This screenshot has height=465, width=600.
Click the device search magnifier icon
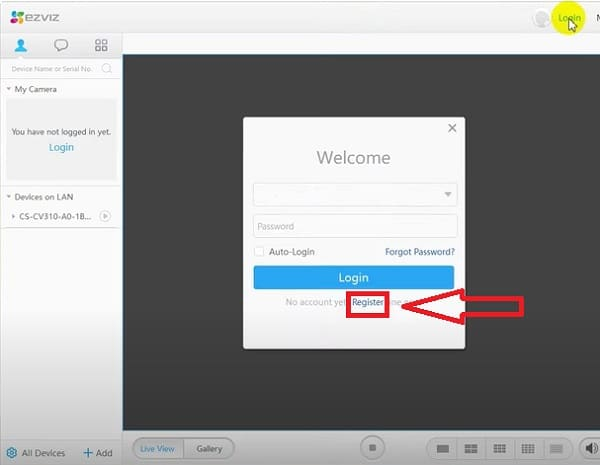(x=107, y=69)
